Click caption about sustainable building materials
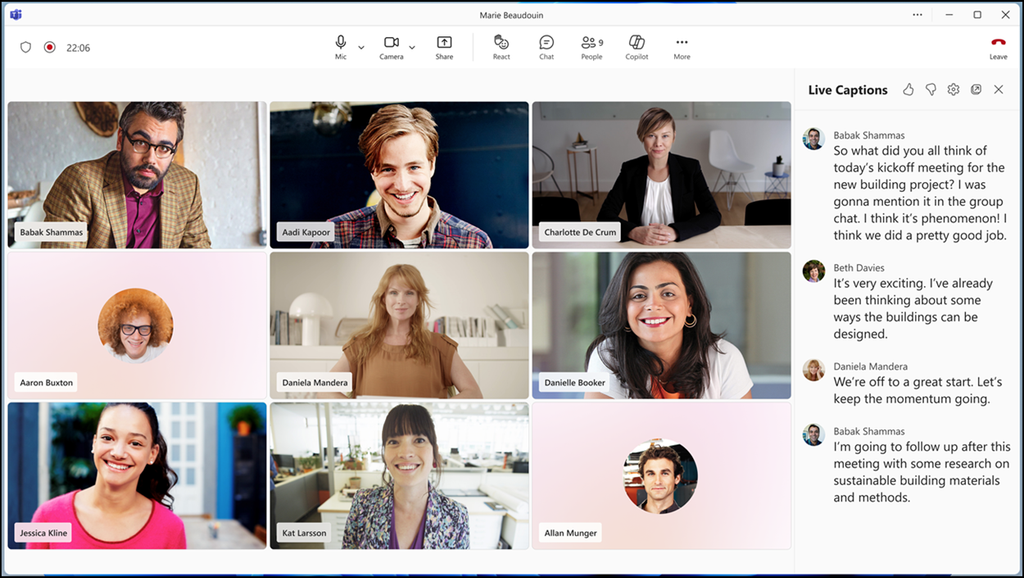1024x578 pixels. (x=921, y=472)
